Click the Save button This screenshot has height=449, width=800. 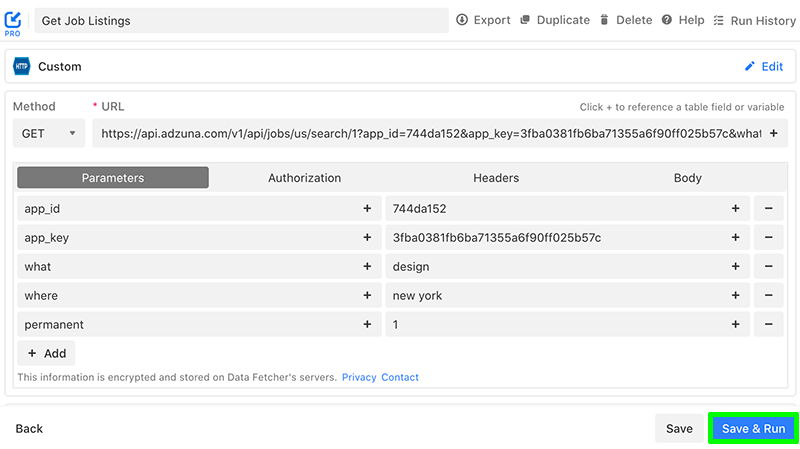coord(679,429)
